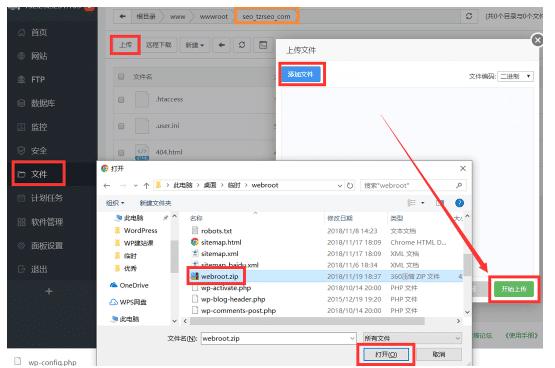
Task: Expand the 新建 dropdown
Action: click(x=194, y=45)
